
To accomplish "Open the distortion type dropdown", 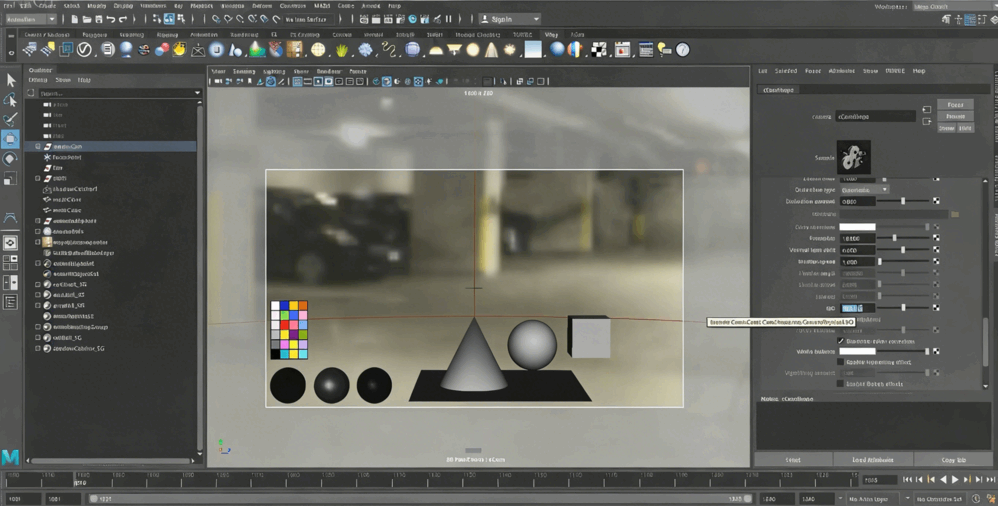I will coord(864,190).
